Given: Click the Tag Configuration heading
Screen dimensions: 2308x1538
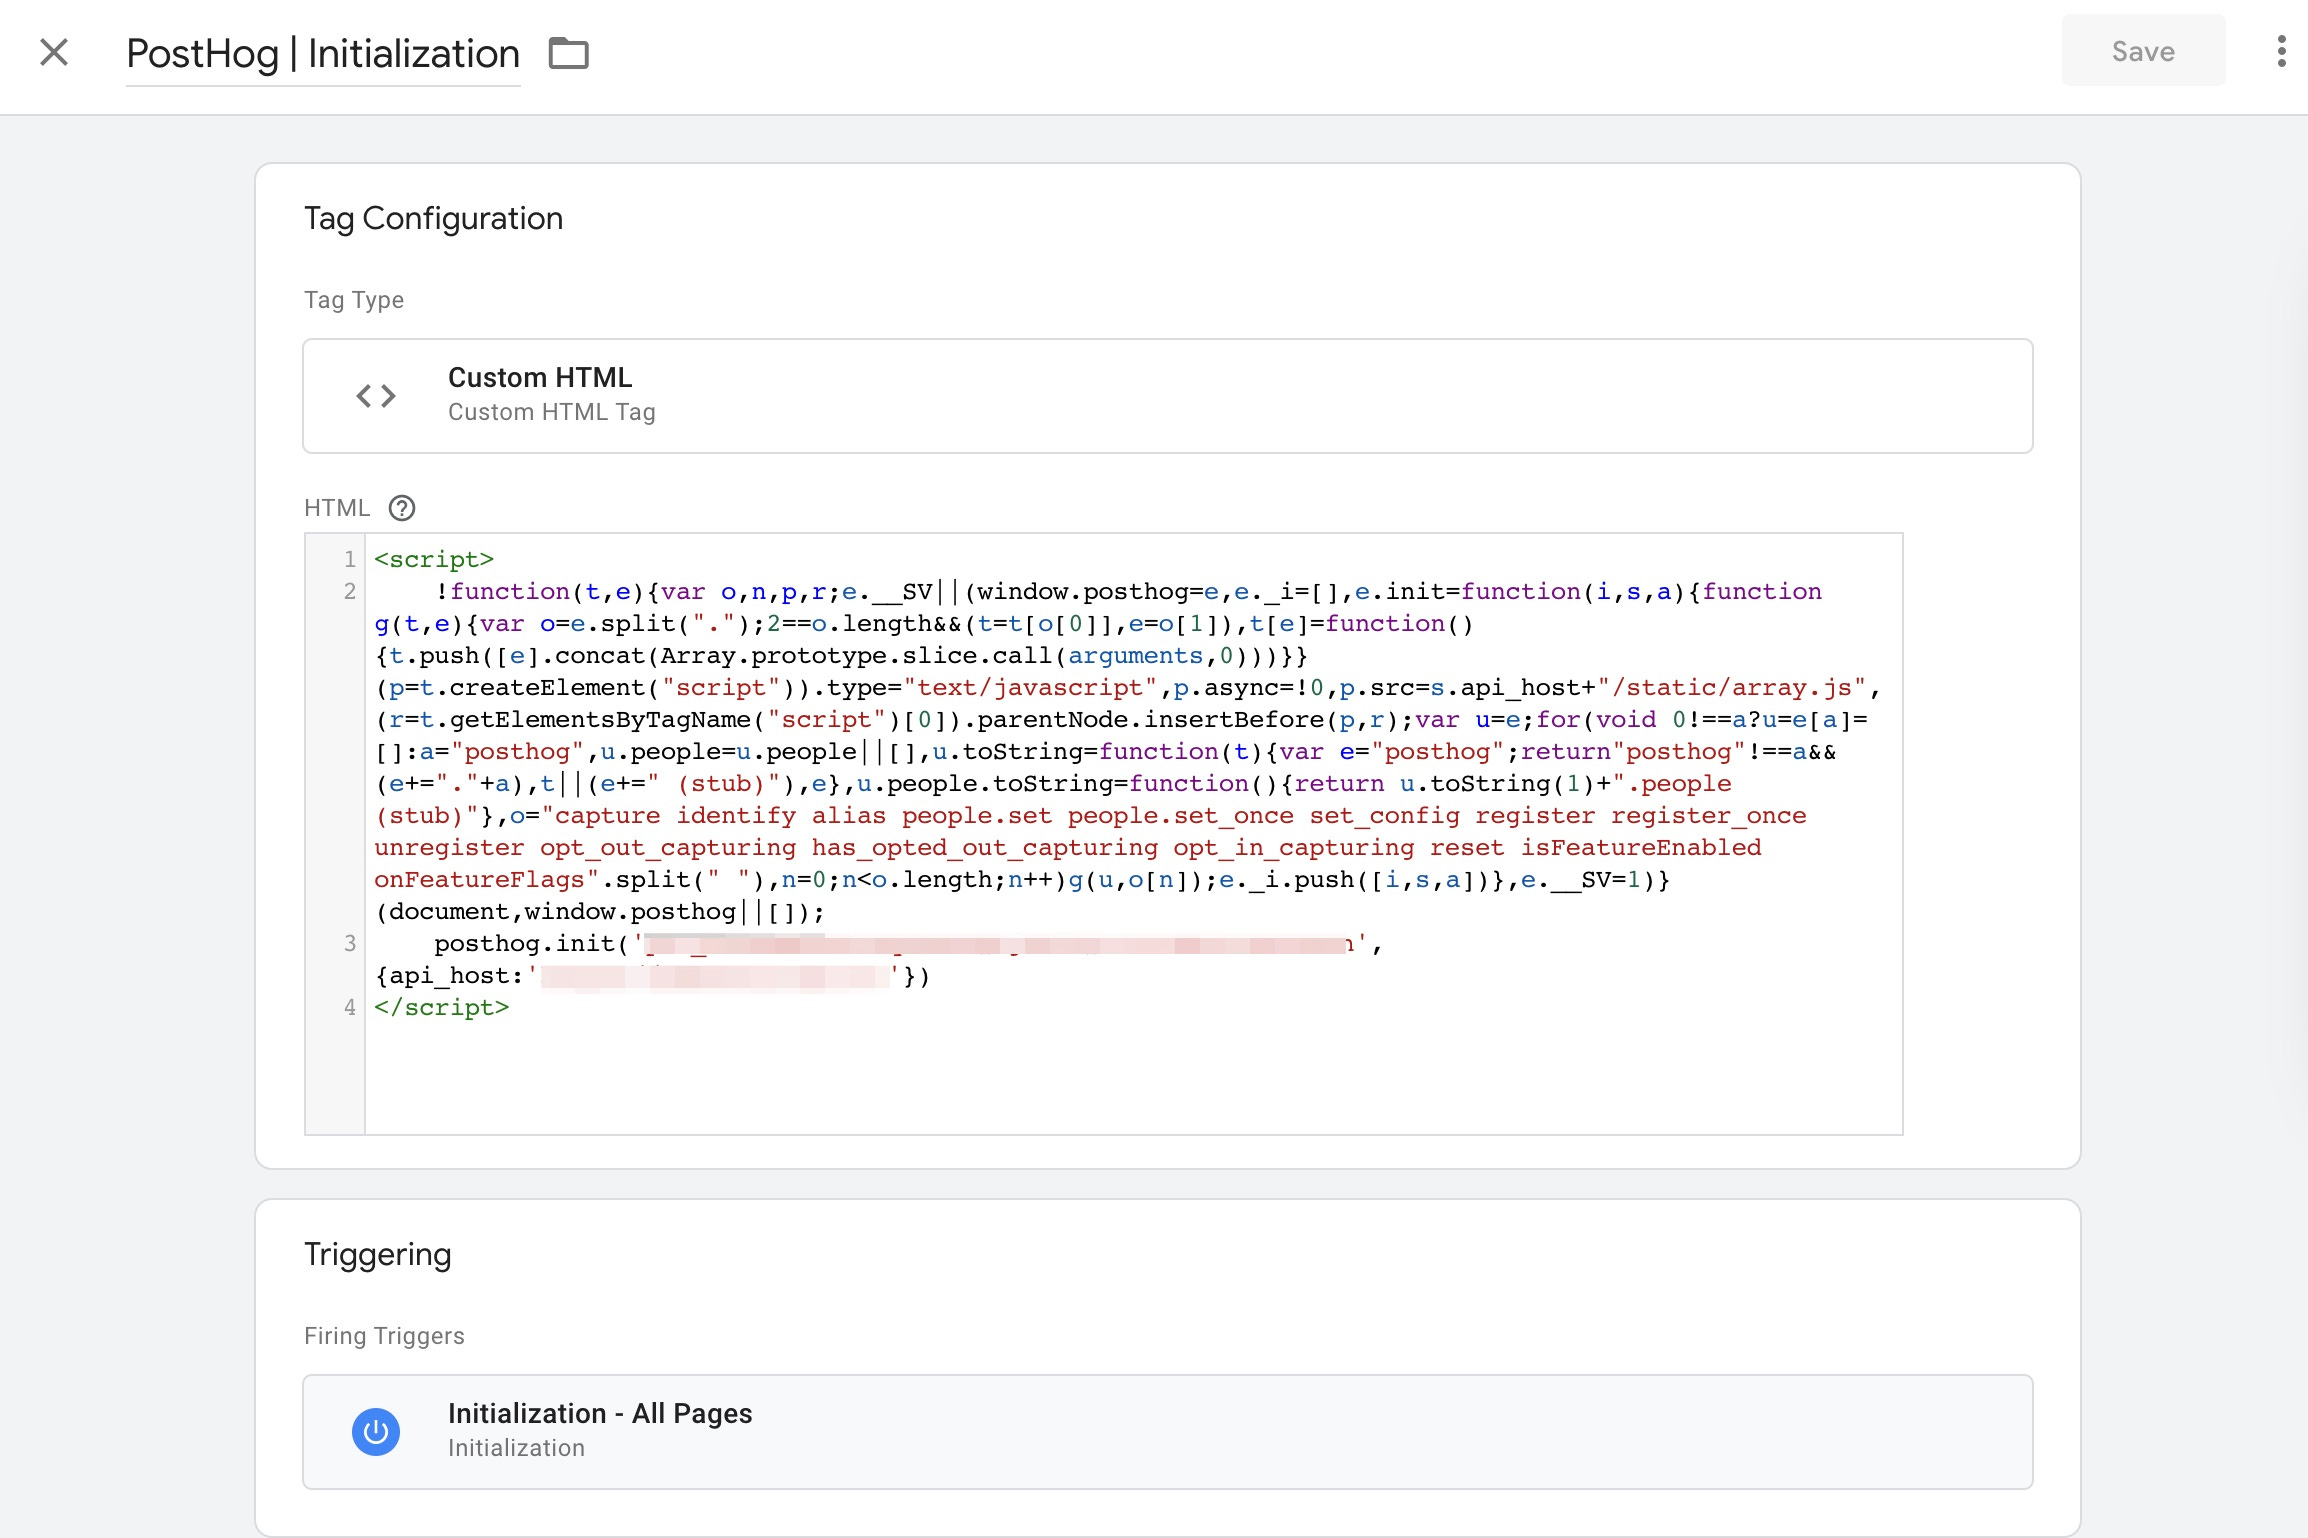Looking at the screenshot, I should point(433,218).
